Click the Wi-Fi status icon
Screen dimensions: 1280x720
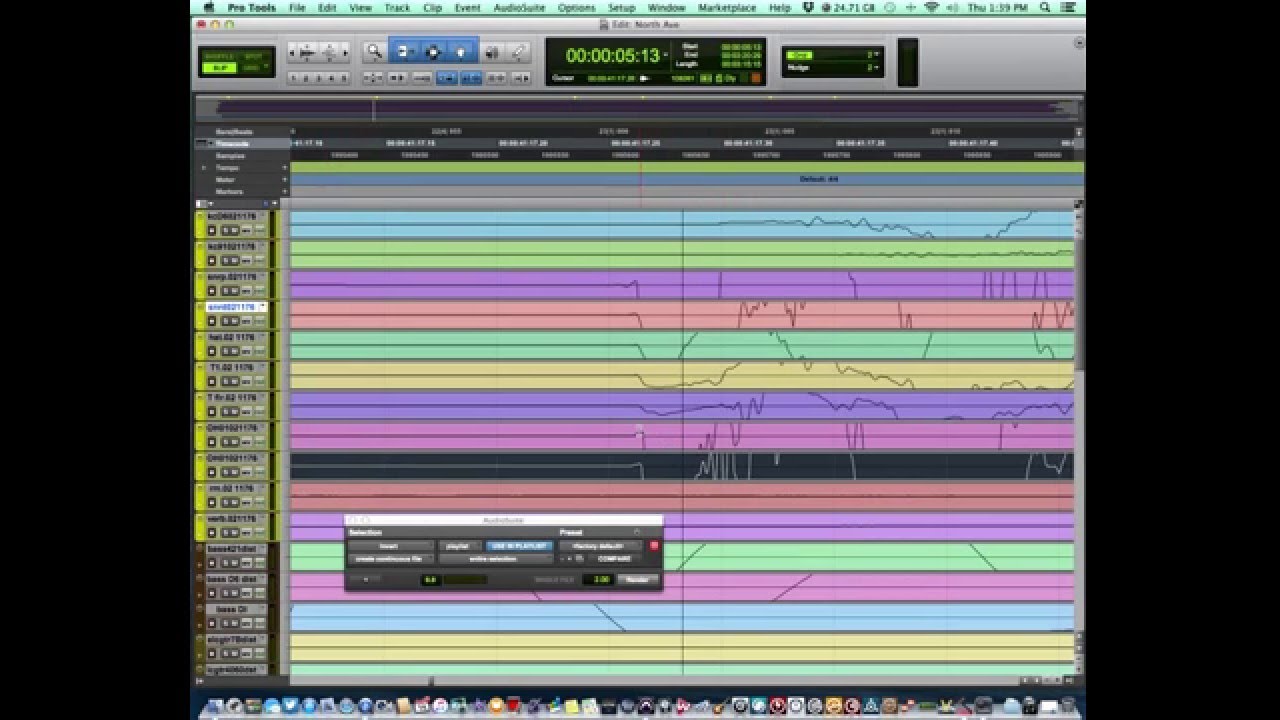[x=932, y=7]
